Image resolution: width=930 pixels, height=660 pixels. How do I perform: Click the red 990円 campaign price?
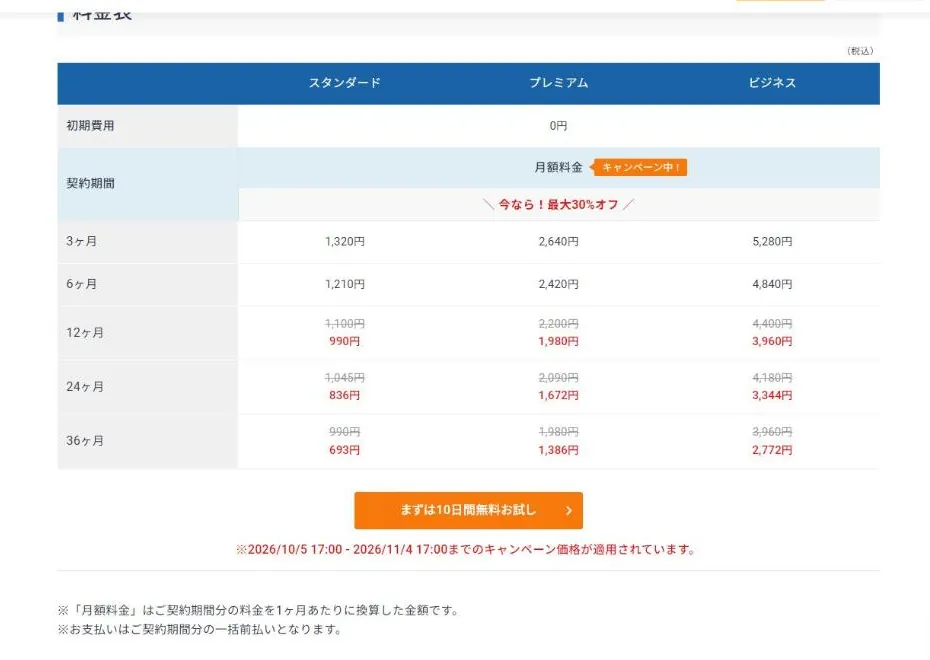coord(345,342)
